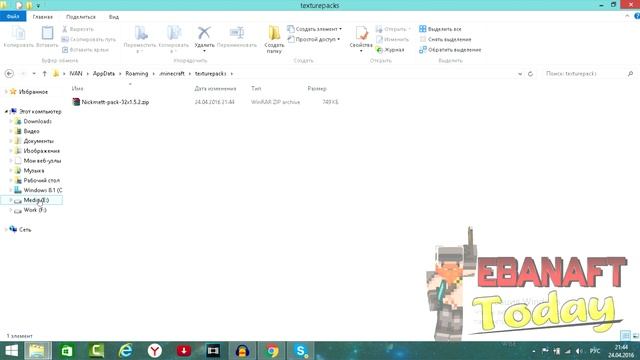Sort by Дата изменения column header
640x360 pixels.
tap(215, 89)
